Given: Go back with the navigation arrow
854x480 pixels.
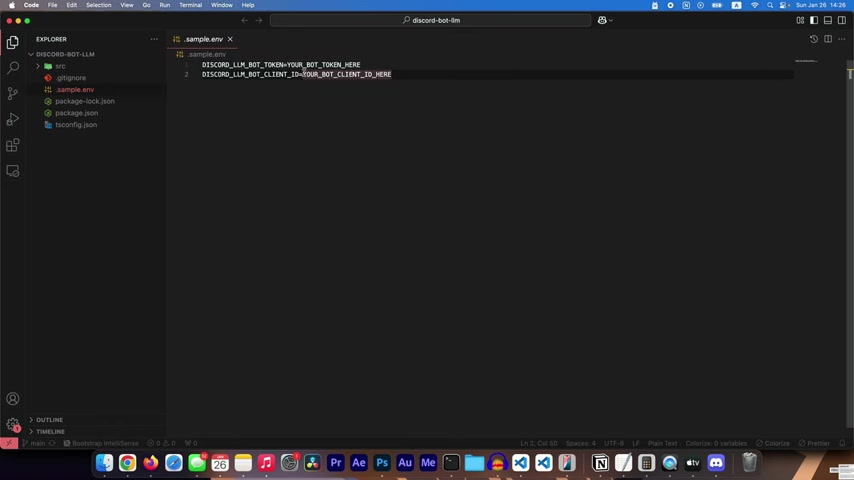Looking at the screenshot, I should pyautogui.click(x=245, y=20).
